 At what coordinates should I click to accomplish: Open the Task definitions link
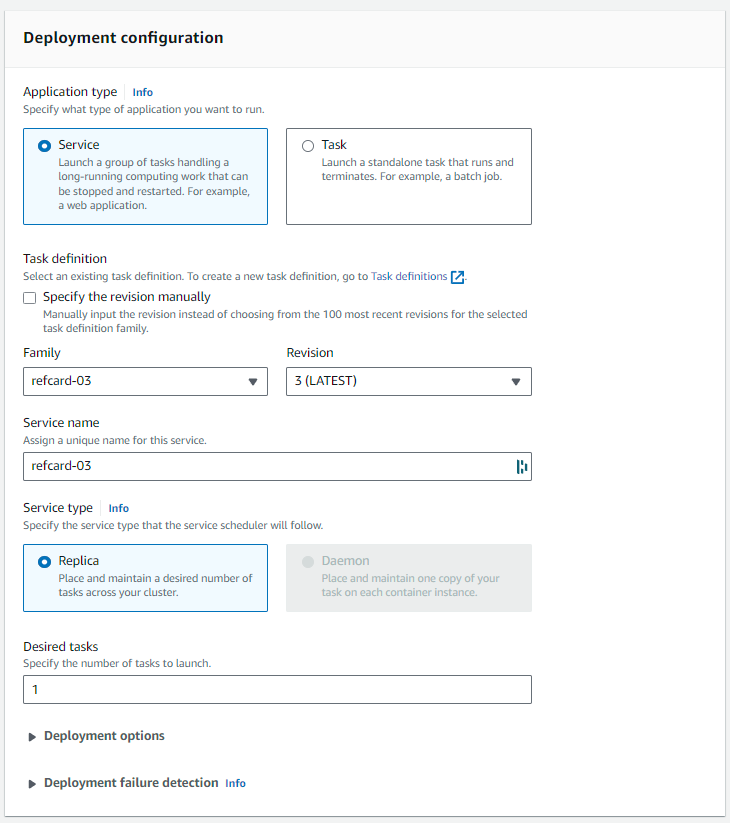click(x=409, y=276)
